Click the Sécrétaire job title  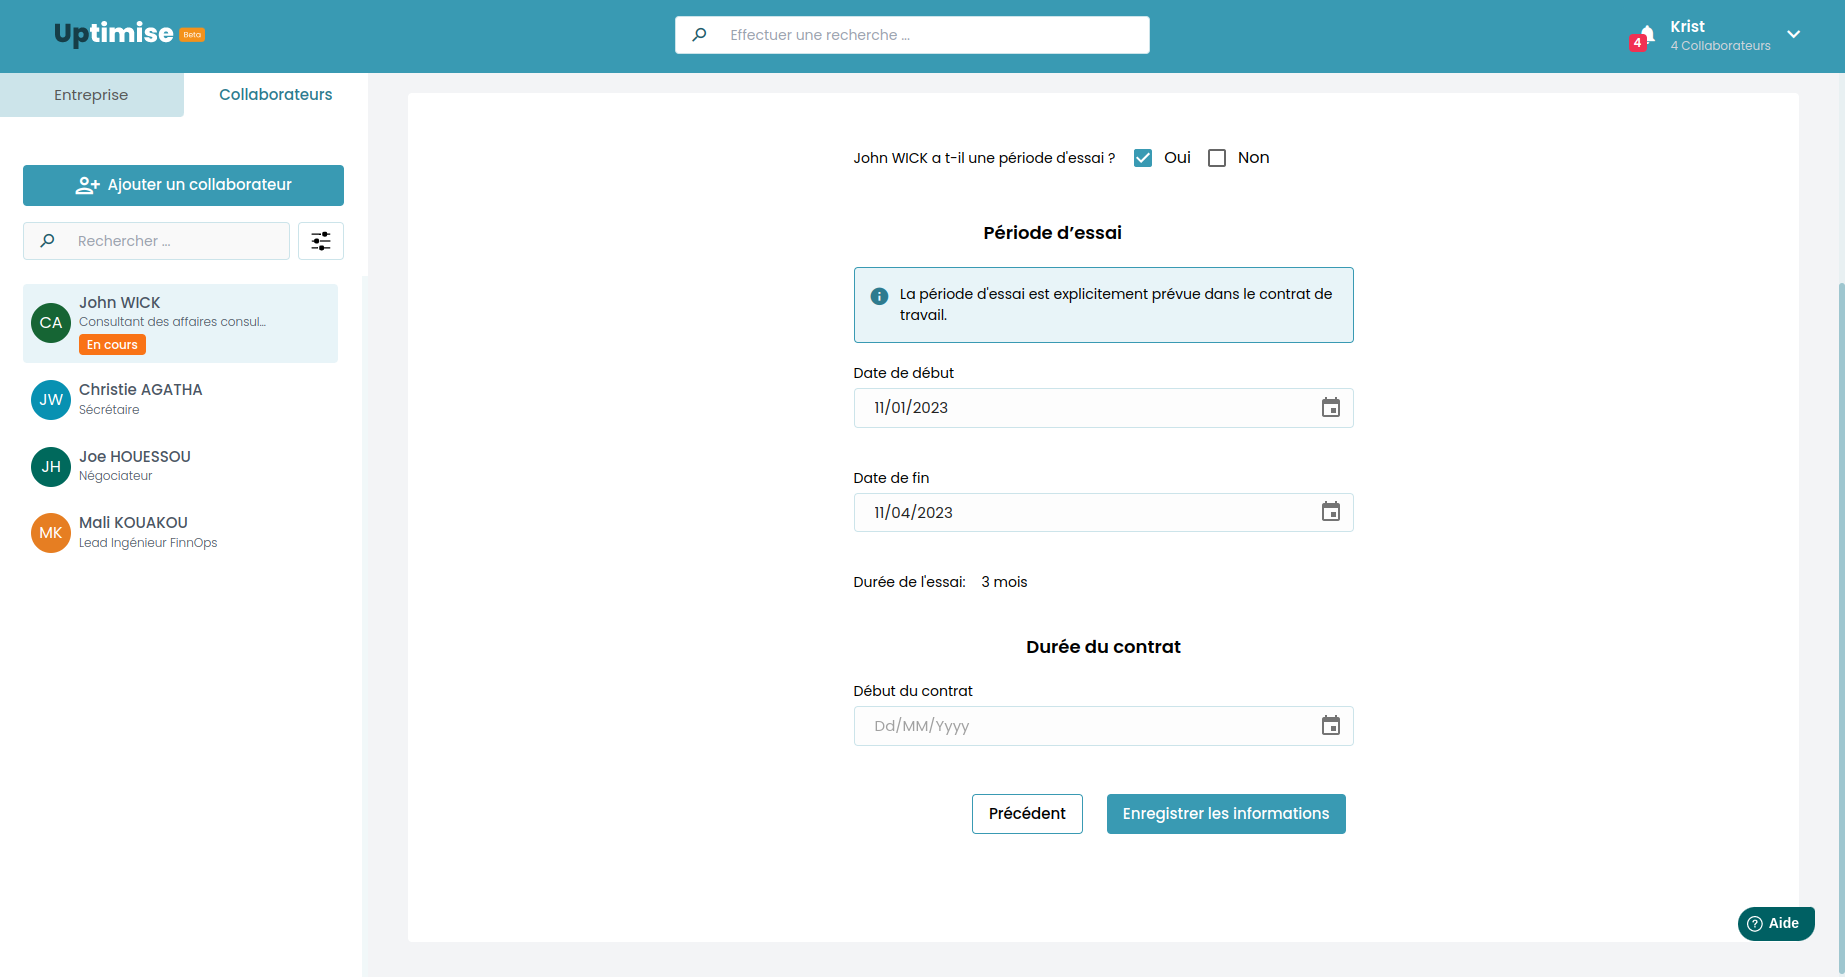tap(109, 410)
